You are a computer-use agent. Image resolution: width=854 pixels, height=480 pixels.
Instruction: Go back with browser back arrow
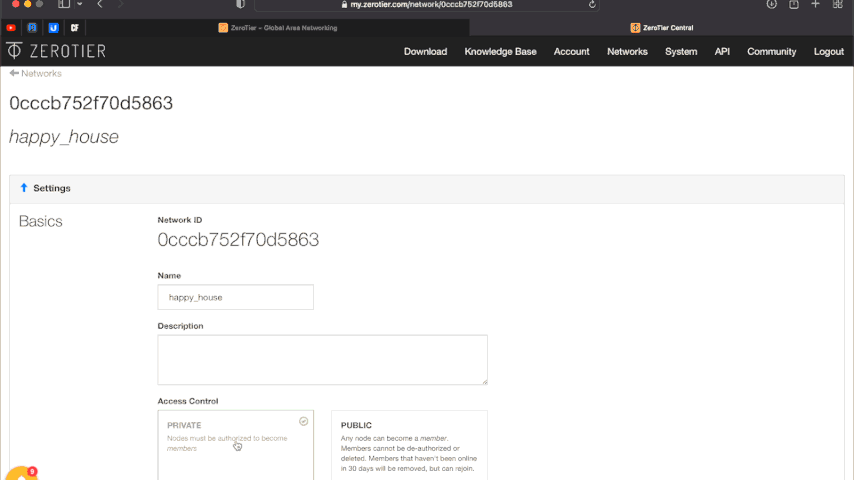(x=100, y=4)
